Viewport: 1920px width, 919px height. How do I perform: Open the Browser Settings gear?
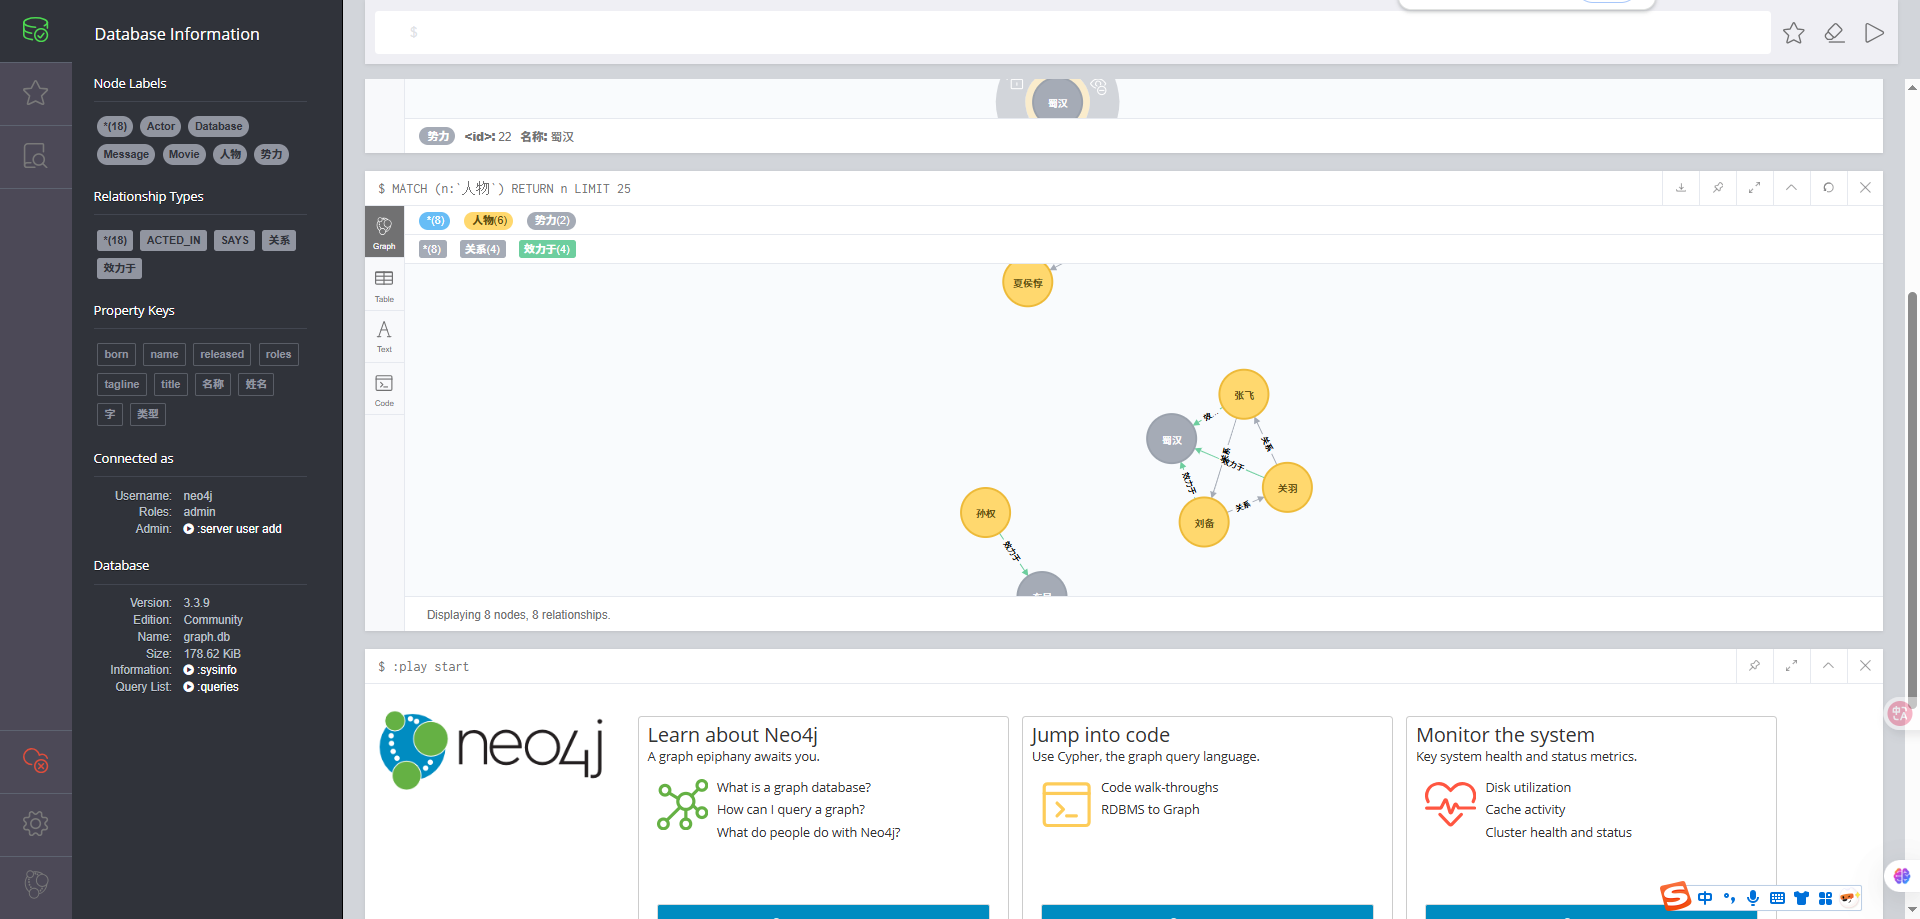[35, 824]
